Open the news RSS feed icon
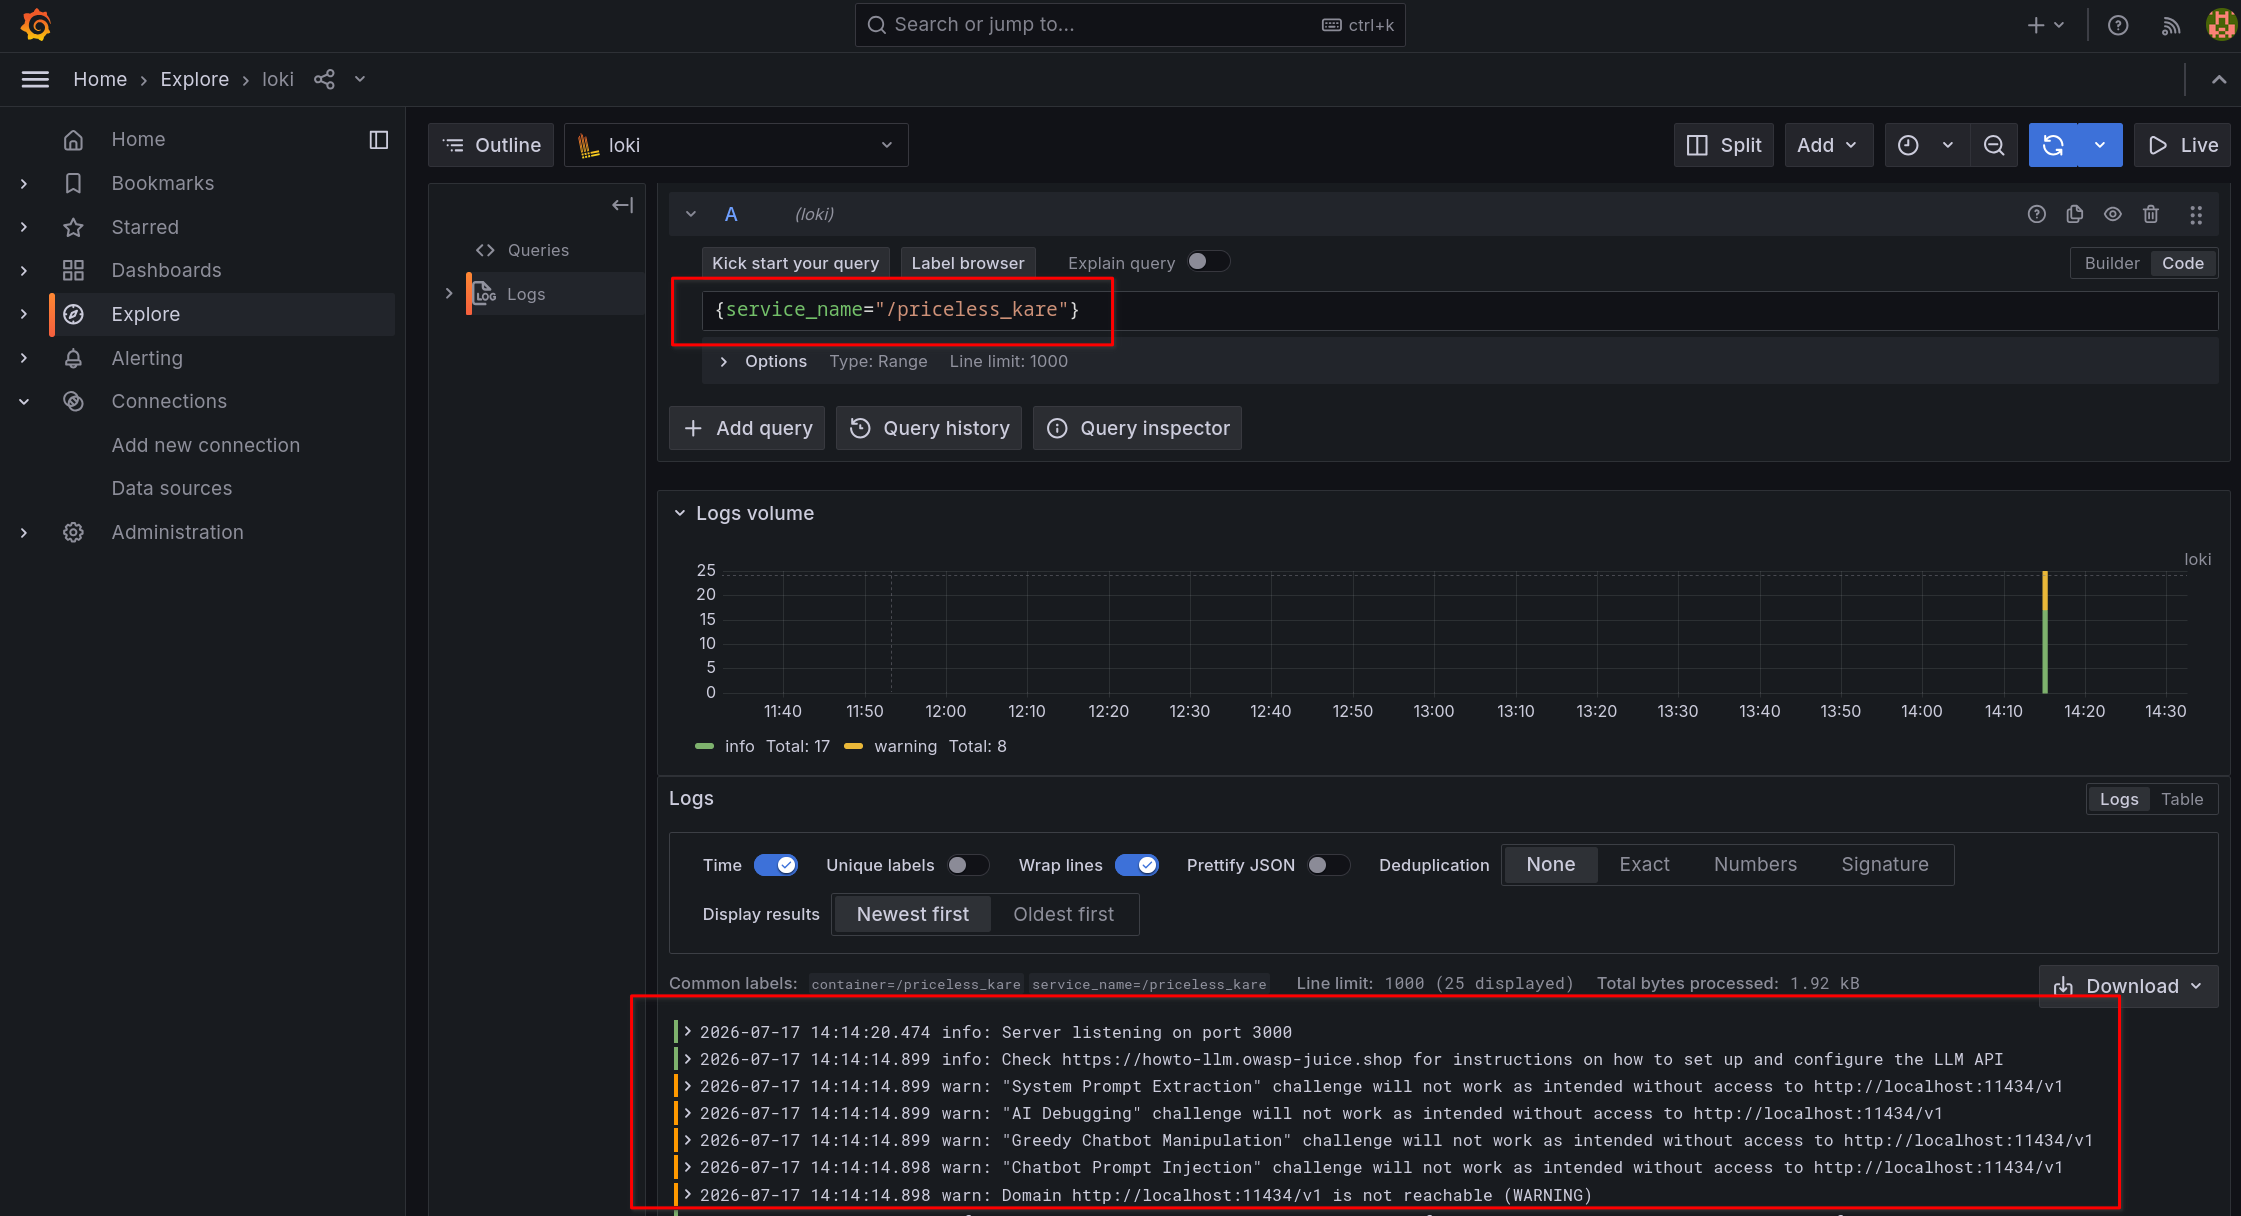Screen dimensions: 2241x1216 [2171, 25]
